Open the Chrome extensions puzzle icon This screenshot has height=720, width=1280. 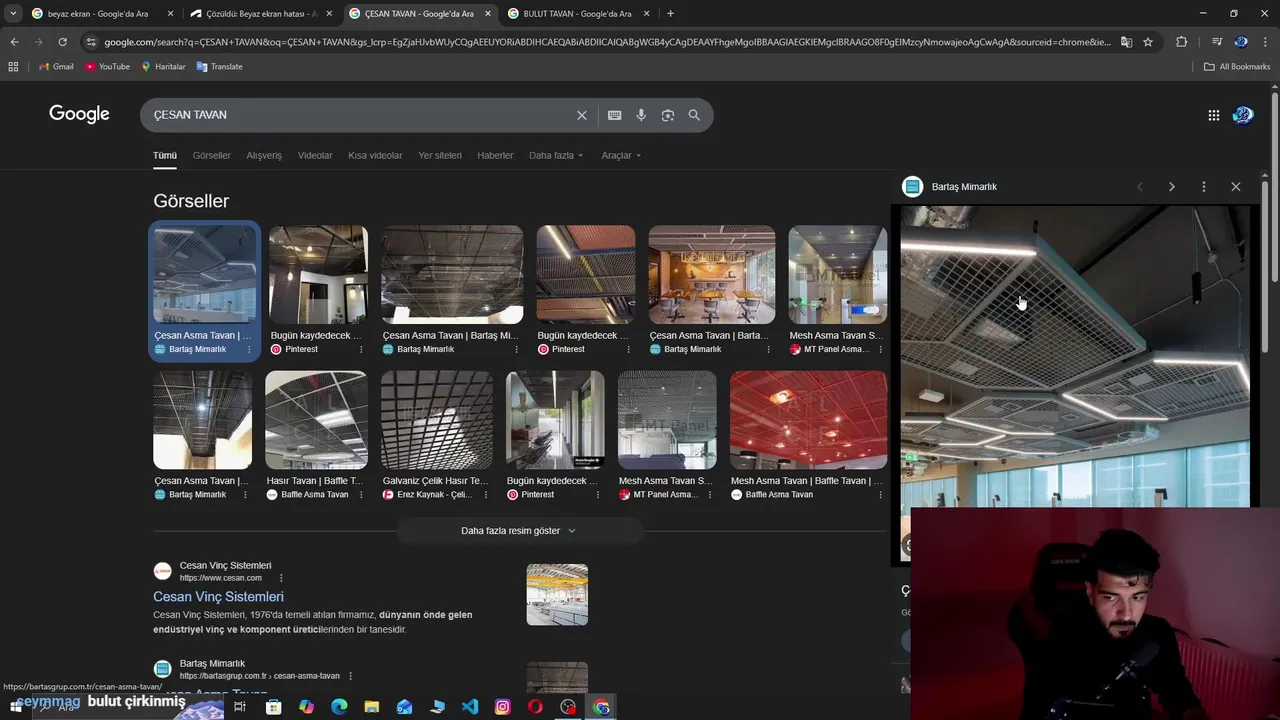point(1181,42)
